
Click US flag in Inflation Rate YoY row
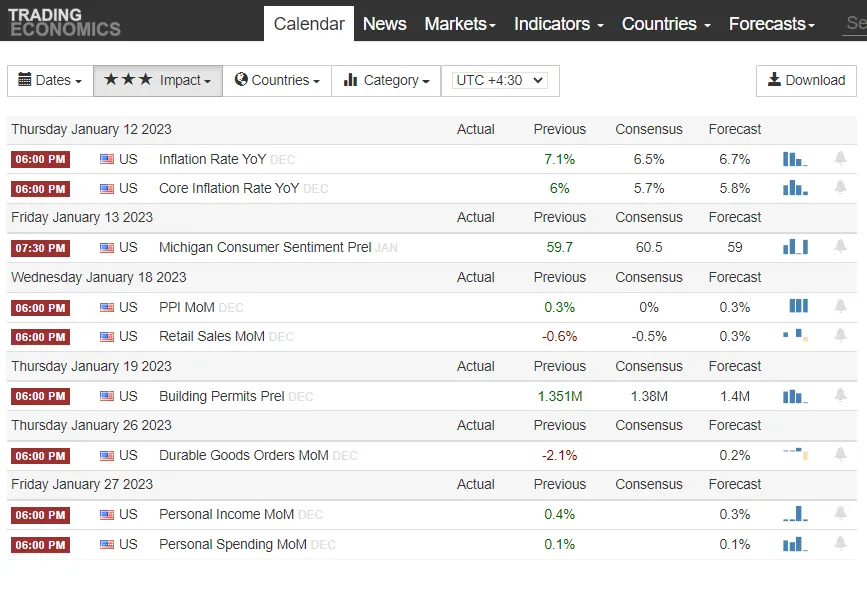point(107,159)
